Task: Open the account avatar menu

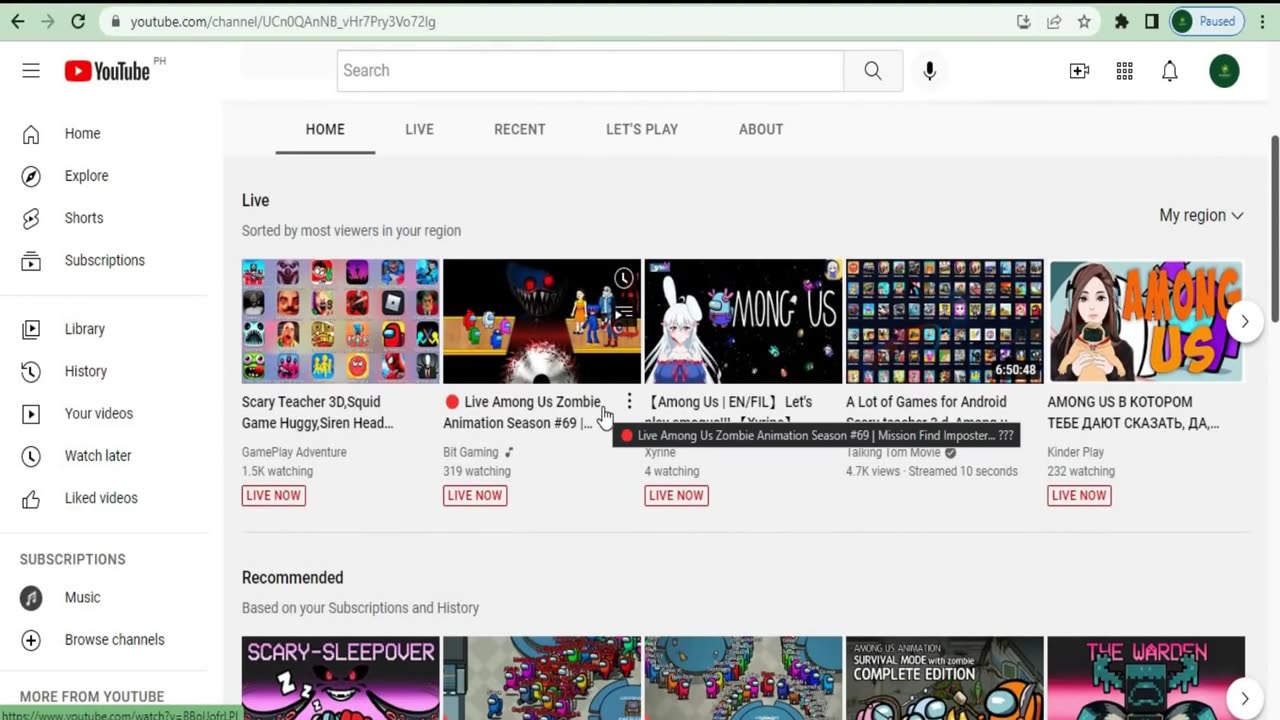Action: pyautogui.click(x=1224, y=71)
